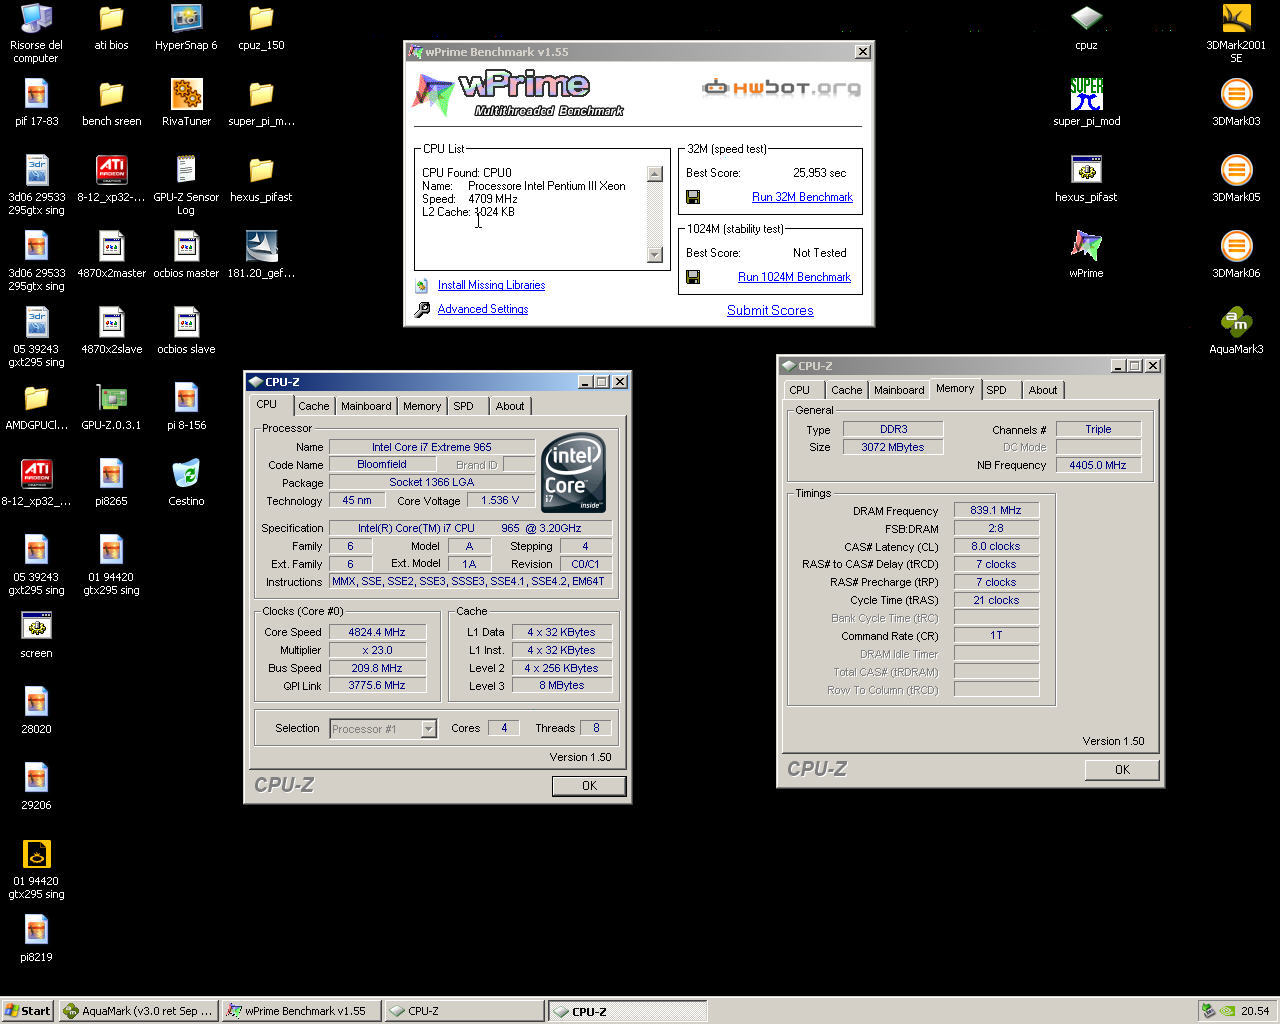
Task: Open About tab in left CPU-Z window
Action: [x=510, y=406]
